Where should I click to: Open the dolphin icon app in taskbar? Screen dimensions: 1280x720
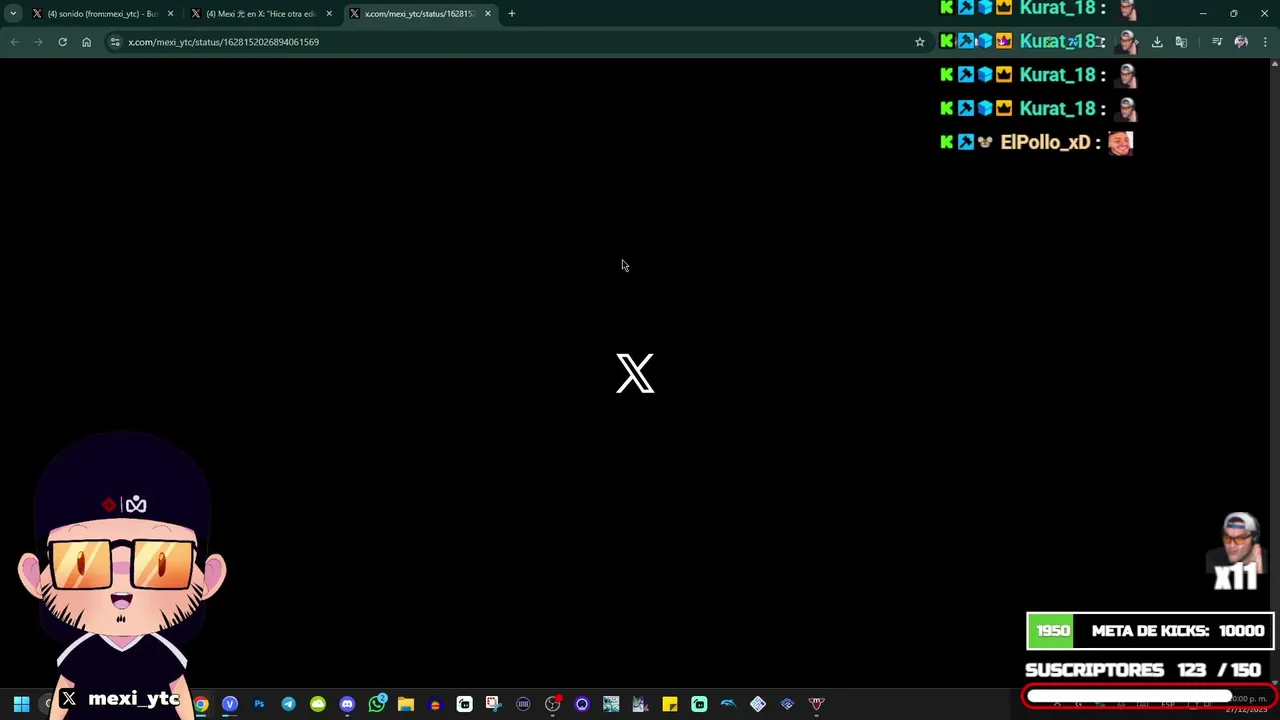[x=728, y=704]
